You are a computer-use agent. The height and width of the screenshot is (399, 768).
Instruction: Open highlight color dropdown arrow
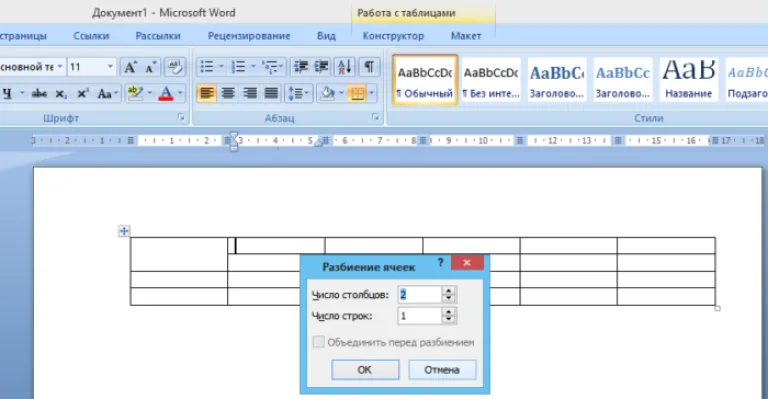pos(149,93)
